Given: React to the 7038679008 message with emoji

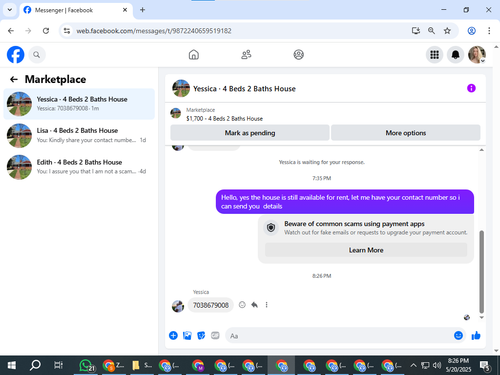Looking at the screenshot, I should point(242,305).
